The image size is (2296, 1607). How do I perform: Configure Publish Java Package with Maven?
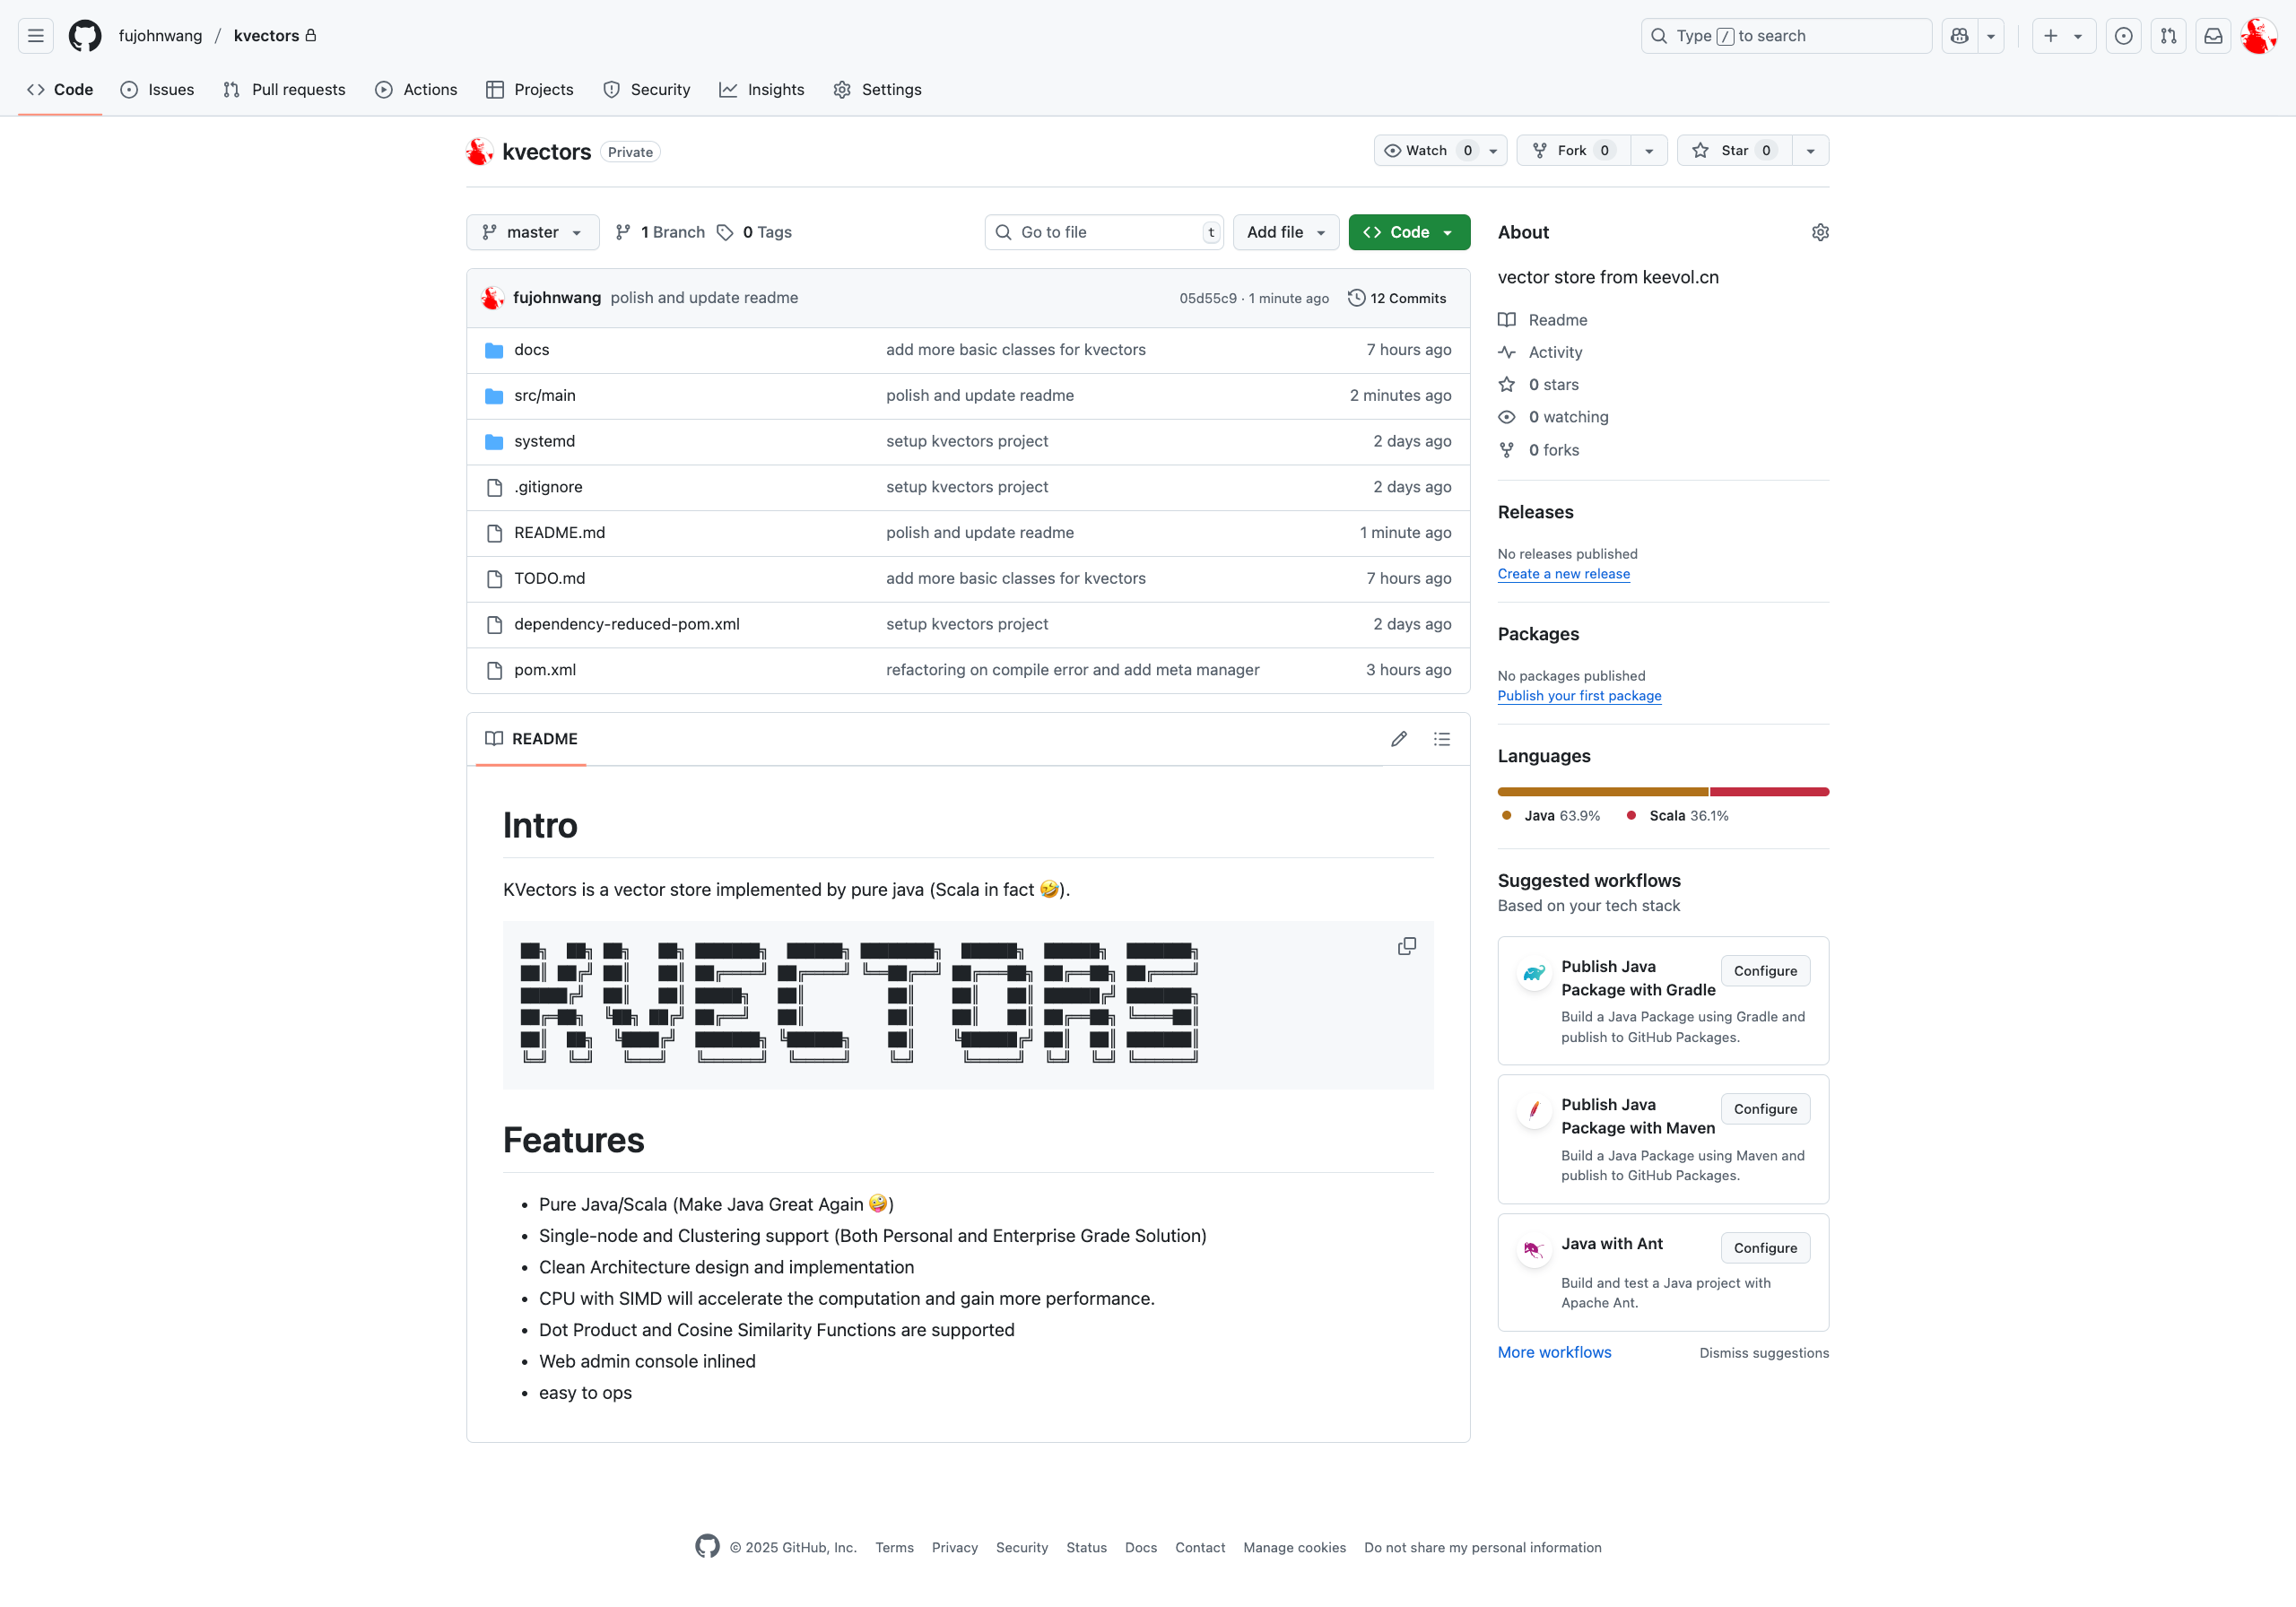pyautogui.click(x=1765, y=1109)
